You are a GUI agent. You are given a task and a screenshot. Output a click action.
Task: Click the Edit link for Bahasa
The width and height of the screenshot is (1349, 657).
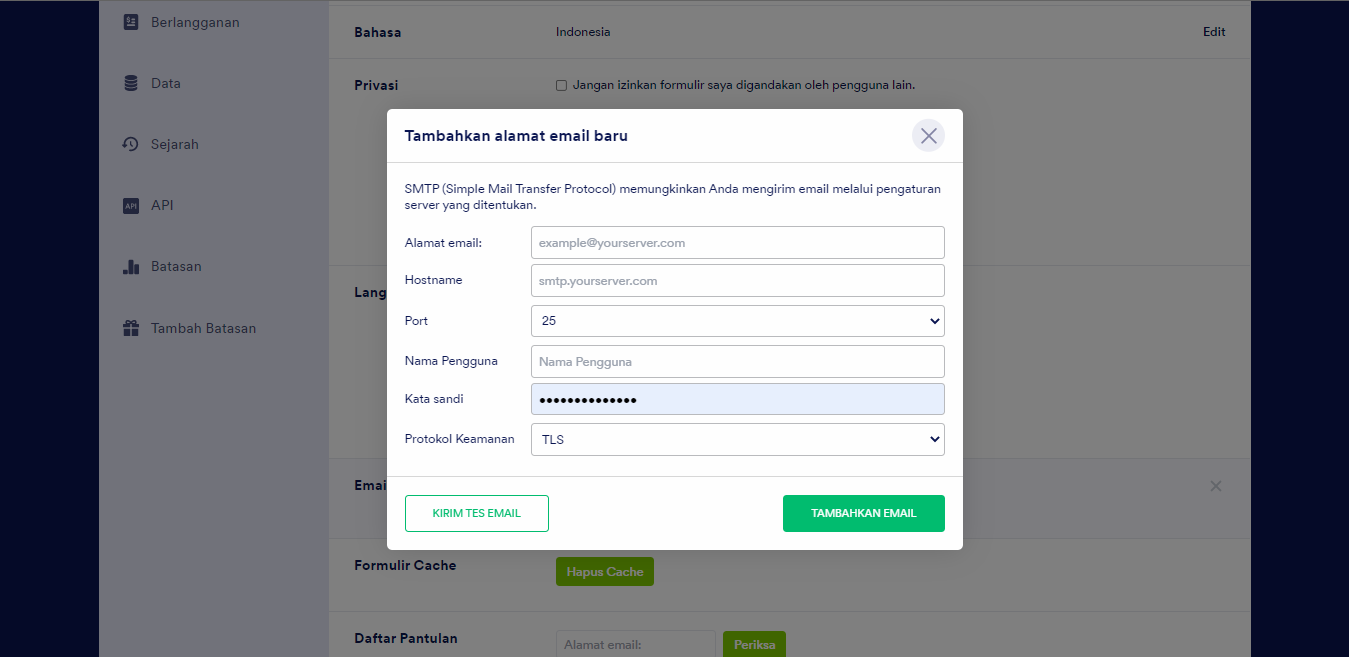tap(1213, 32)
